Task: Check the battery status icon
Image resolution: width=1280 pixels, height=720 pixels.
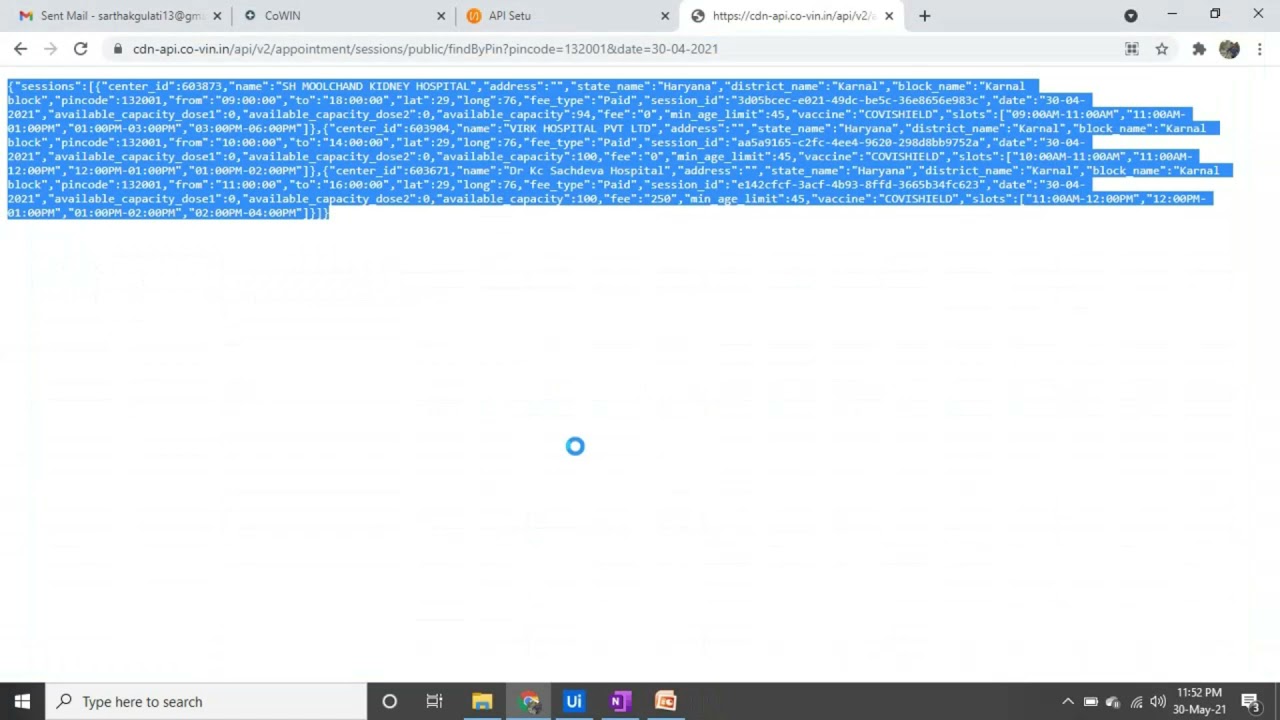Action: click(1091, 701)
